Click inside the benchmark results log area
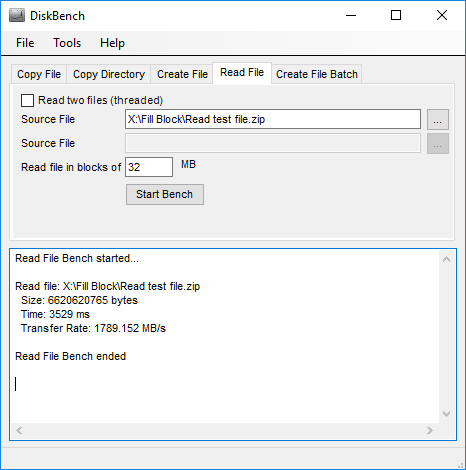This screenshot has width=466, height=470. pos(225,337)
